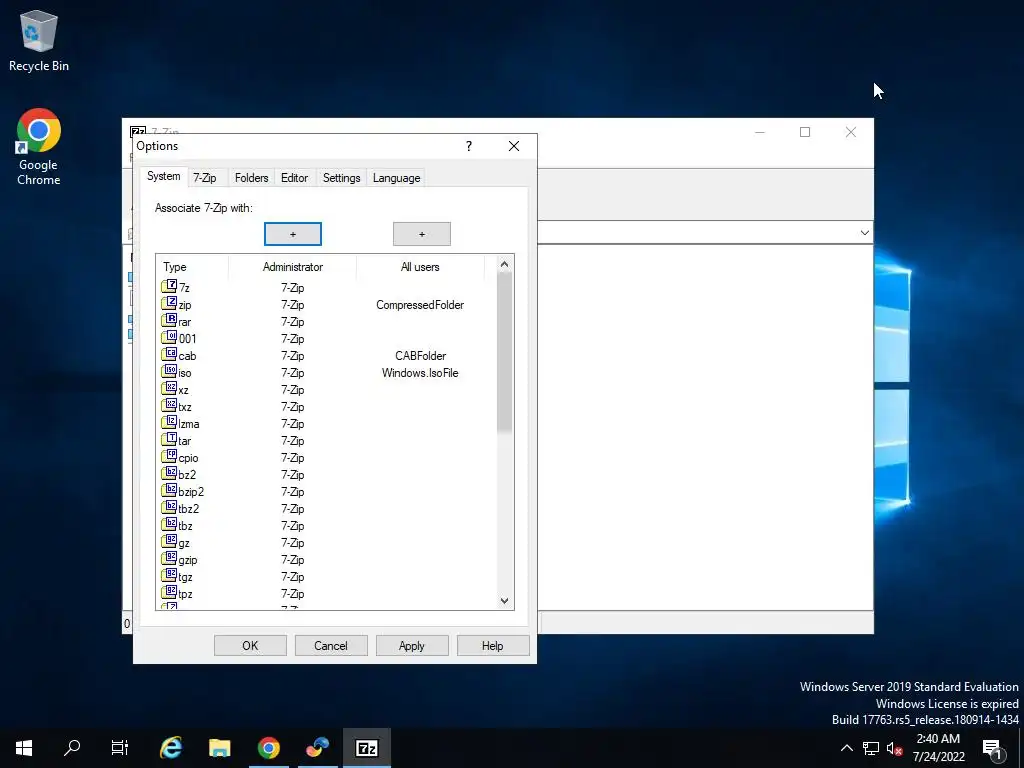Screen dimensions: 1024x768
Task: Switch to the Editor tab
Action: pyautogui.click(x=295, y=178)
